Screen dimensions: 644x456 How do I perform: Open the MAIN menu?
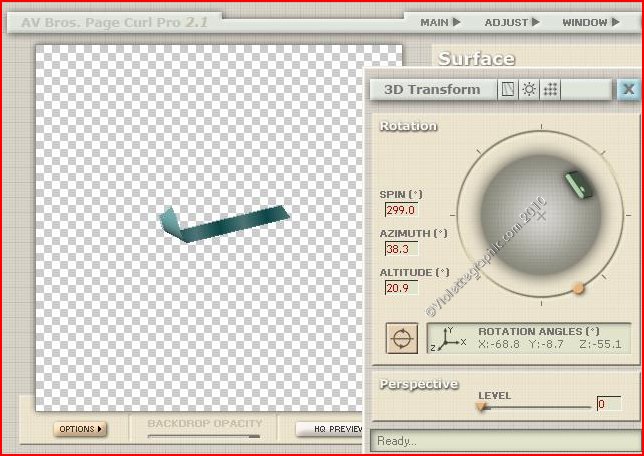pyautogui.click(x=440, y=22)
